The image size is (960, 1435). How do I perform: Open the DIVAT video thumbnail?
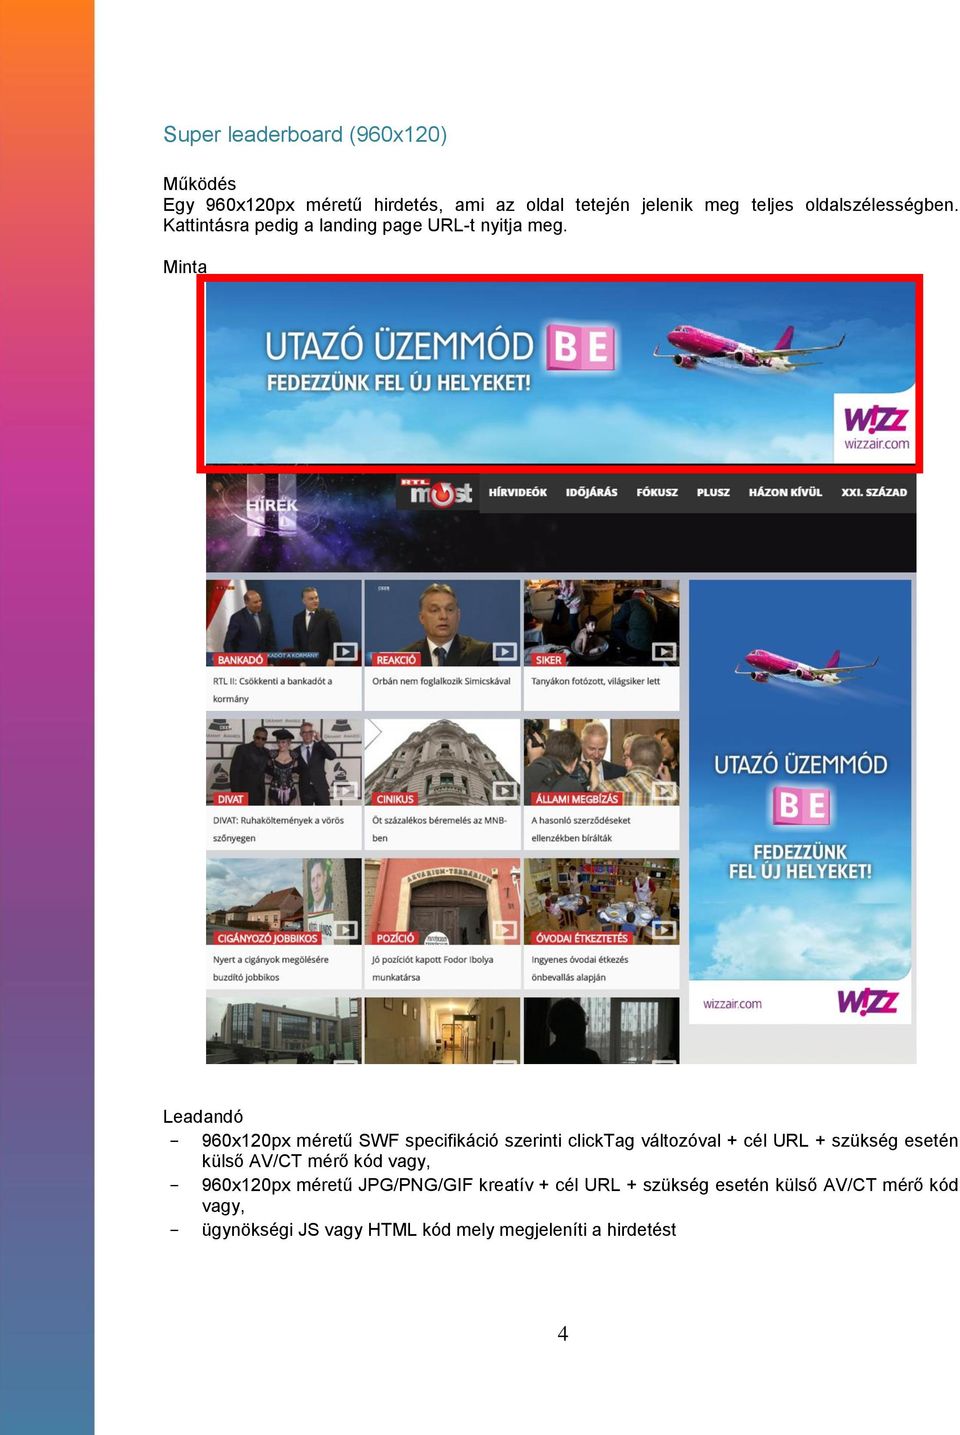(283, 762)
